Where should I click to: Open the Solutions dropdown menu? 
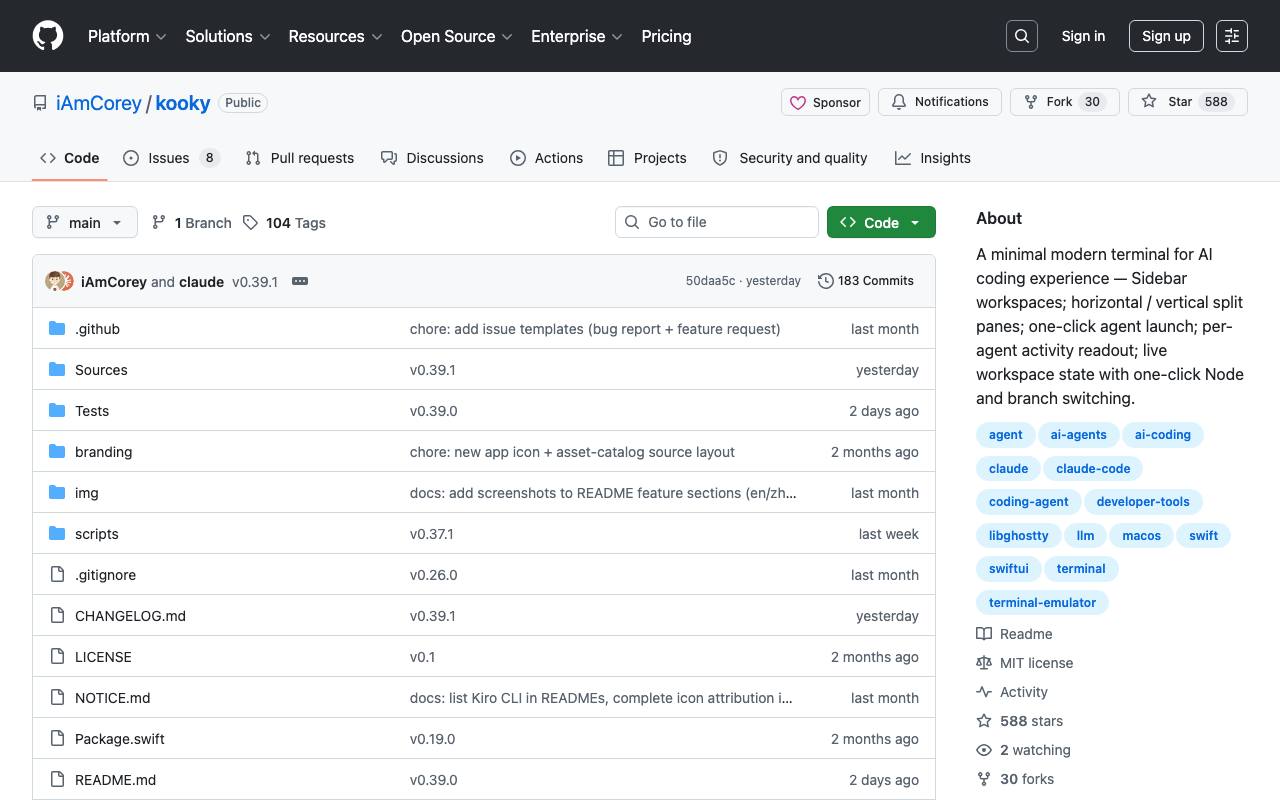point(228,36)
